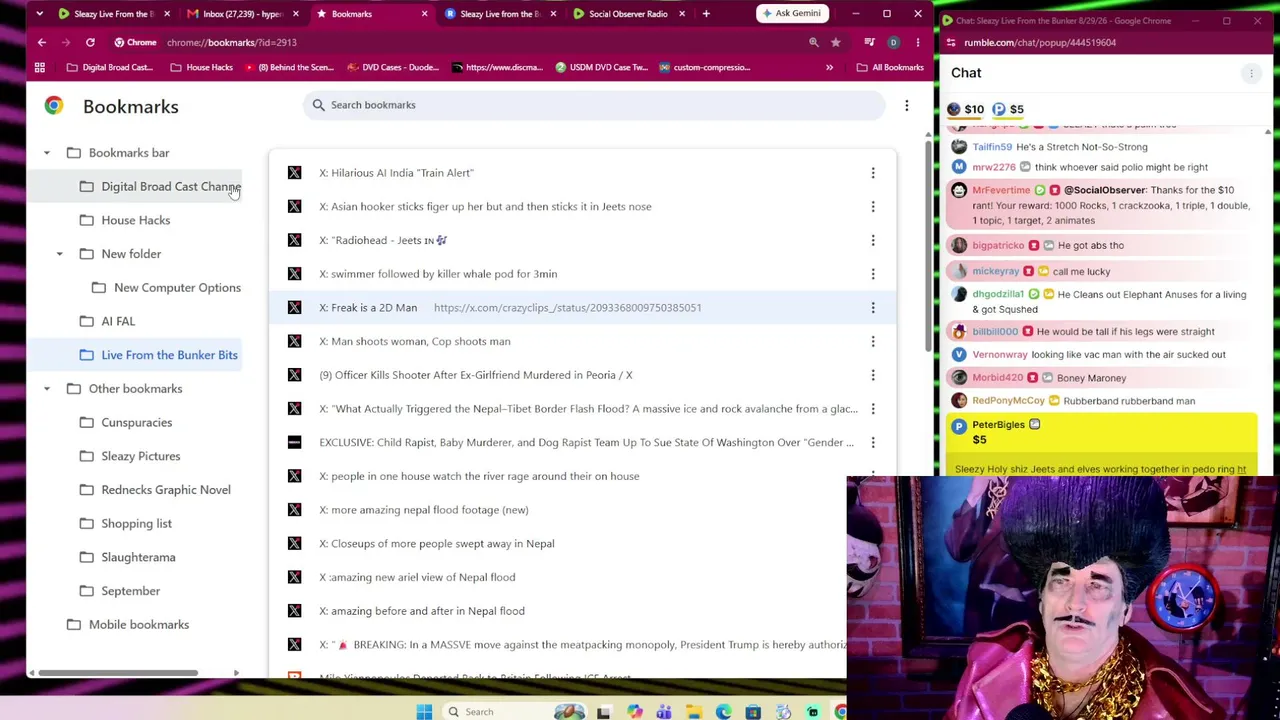
Task: Open the bookmark manager's organize menu
Action: tap(906, 105)
